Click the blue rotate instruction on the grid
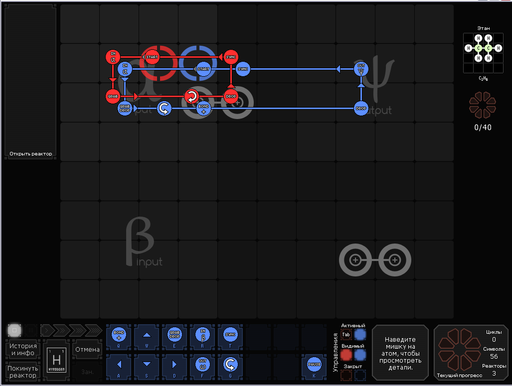 164,108
